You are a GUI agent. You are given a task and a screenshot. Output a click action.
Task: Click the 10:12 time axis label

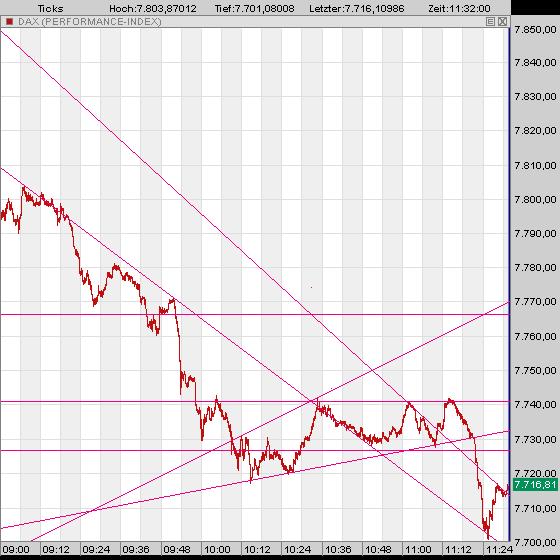(257, 549)
